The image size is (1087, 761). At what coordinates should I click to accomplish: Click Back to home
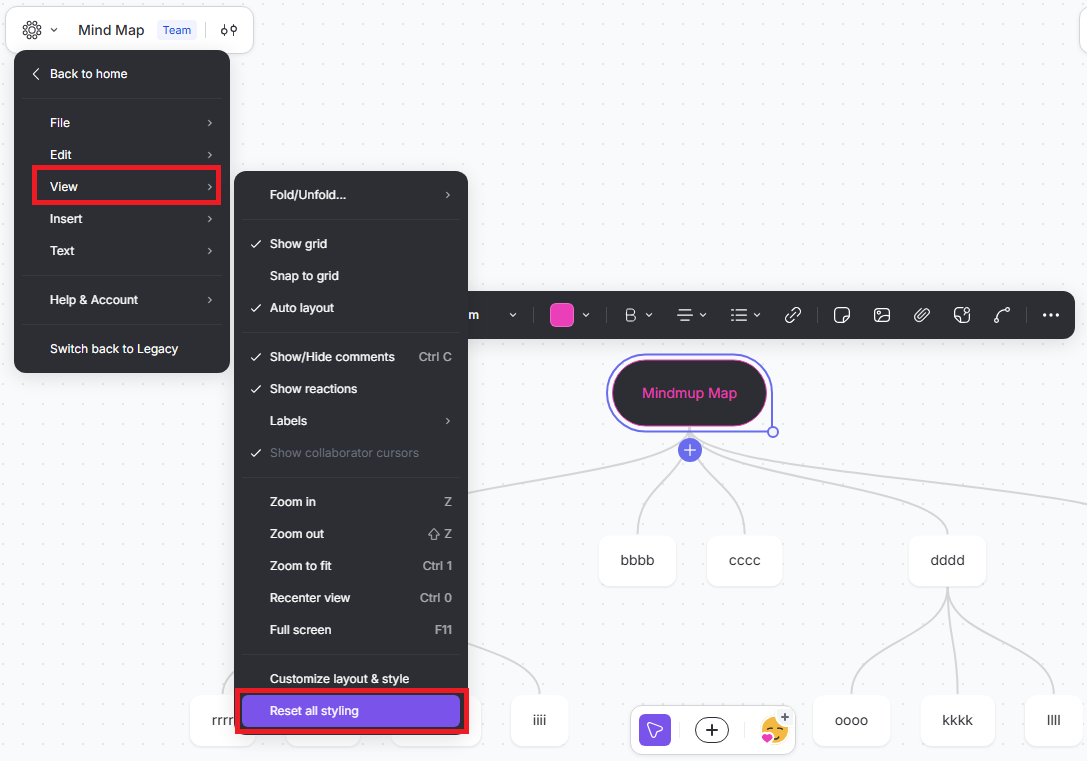(89, 73)
